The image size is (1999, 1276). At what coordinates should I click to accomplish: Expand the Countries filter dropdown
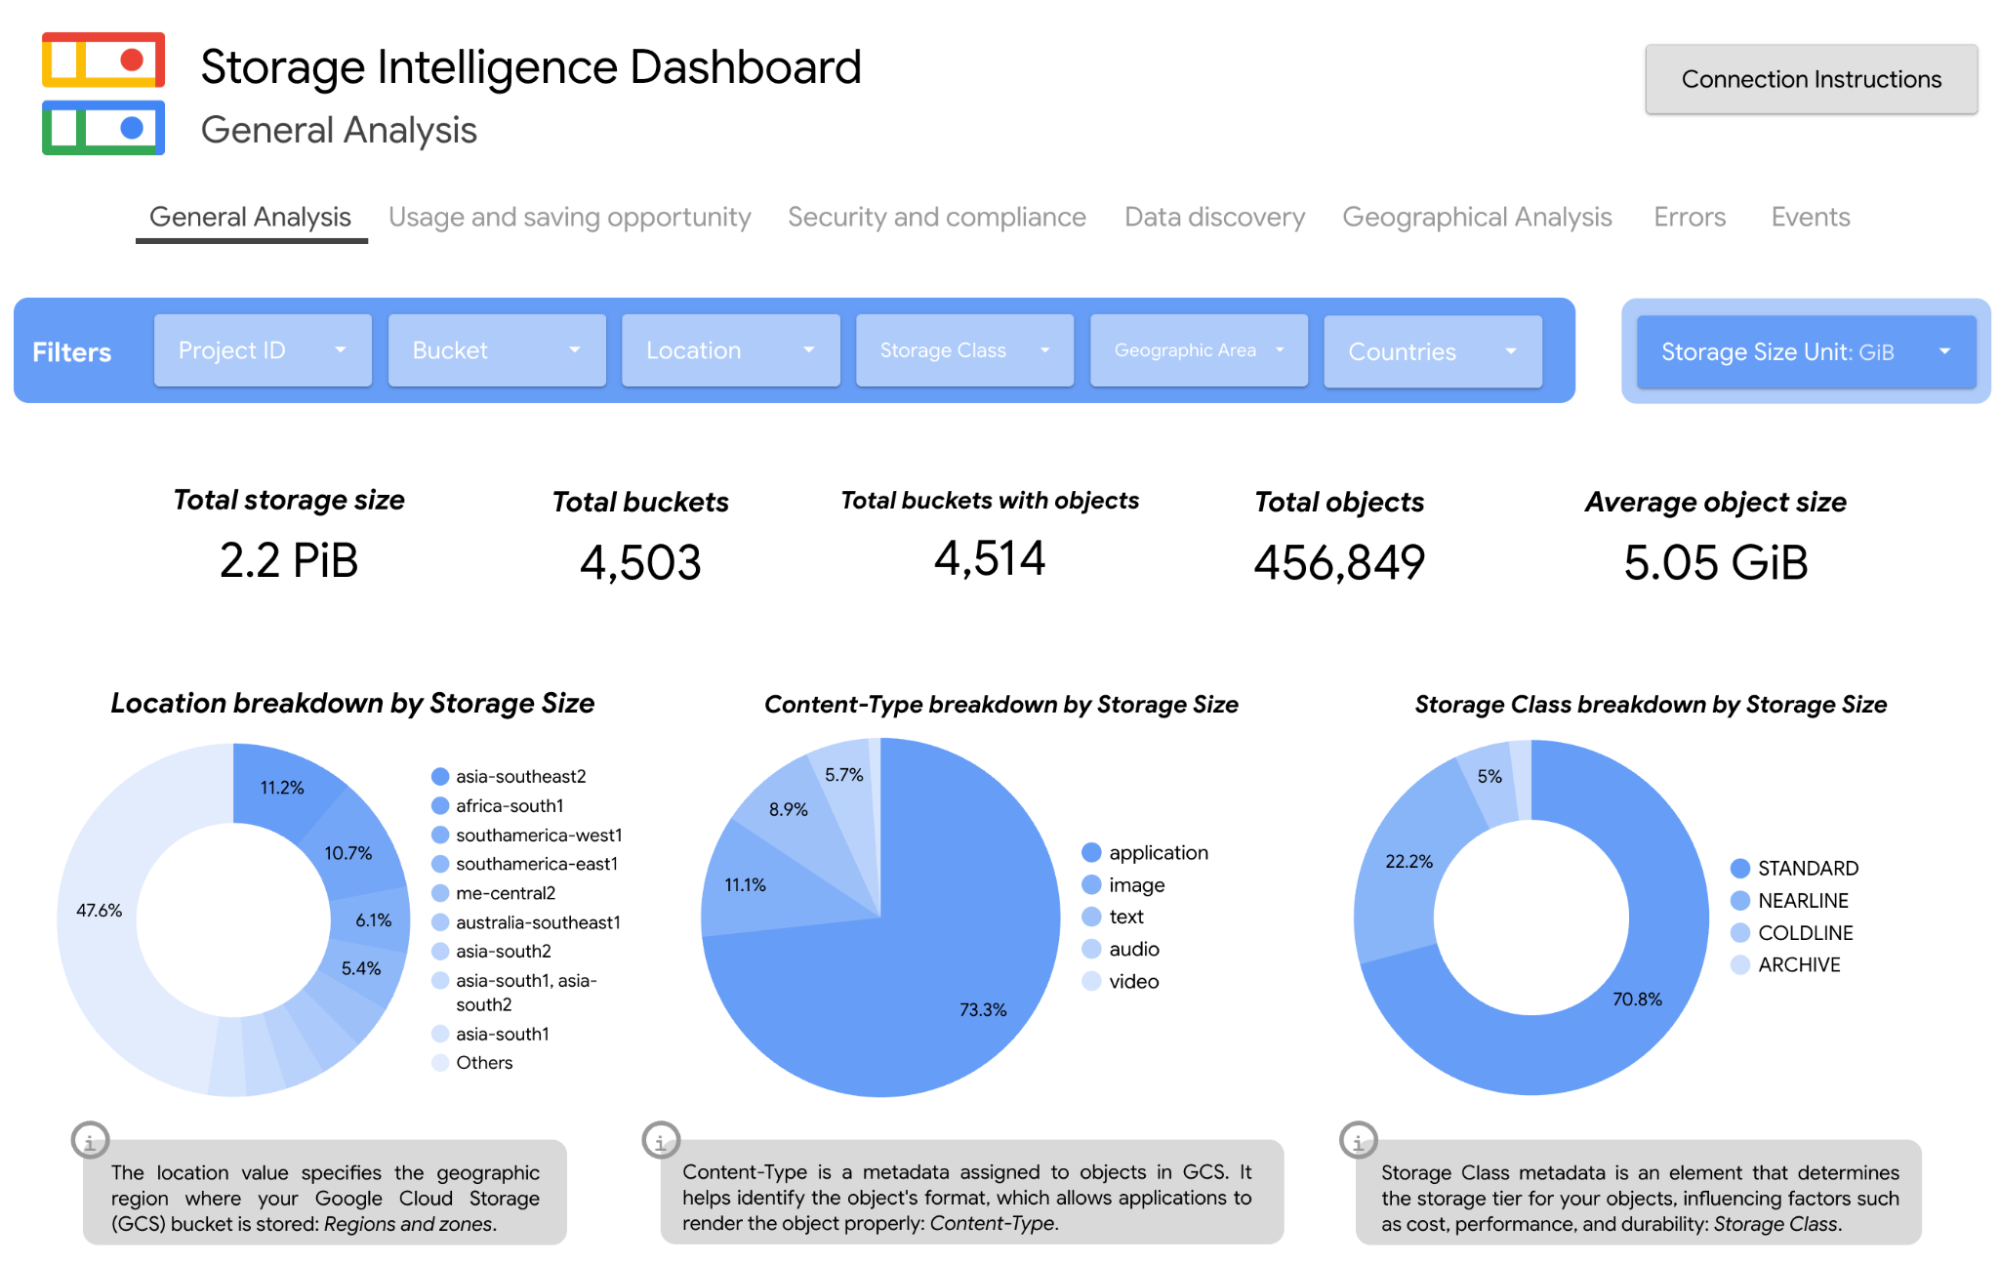(1433, 351)
